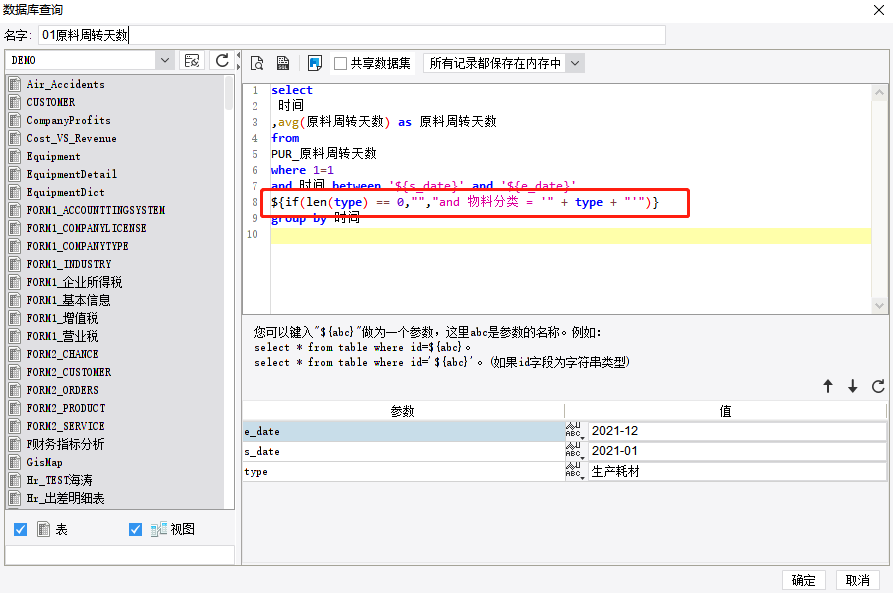Refresh the parameter list icon
The width and height of the screenshot is (893, 593).
click(878, 386)
